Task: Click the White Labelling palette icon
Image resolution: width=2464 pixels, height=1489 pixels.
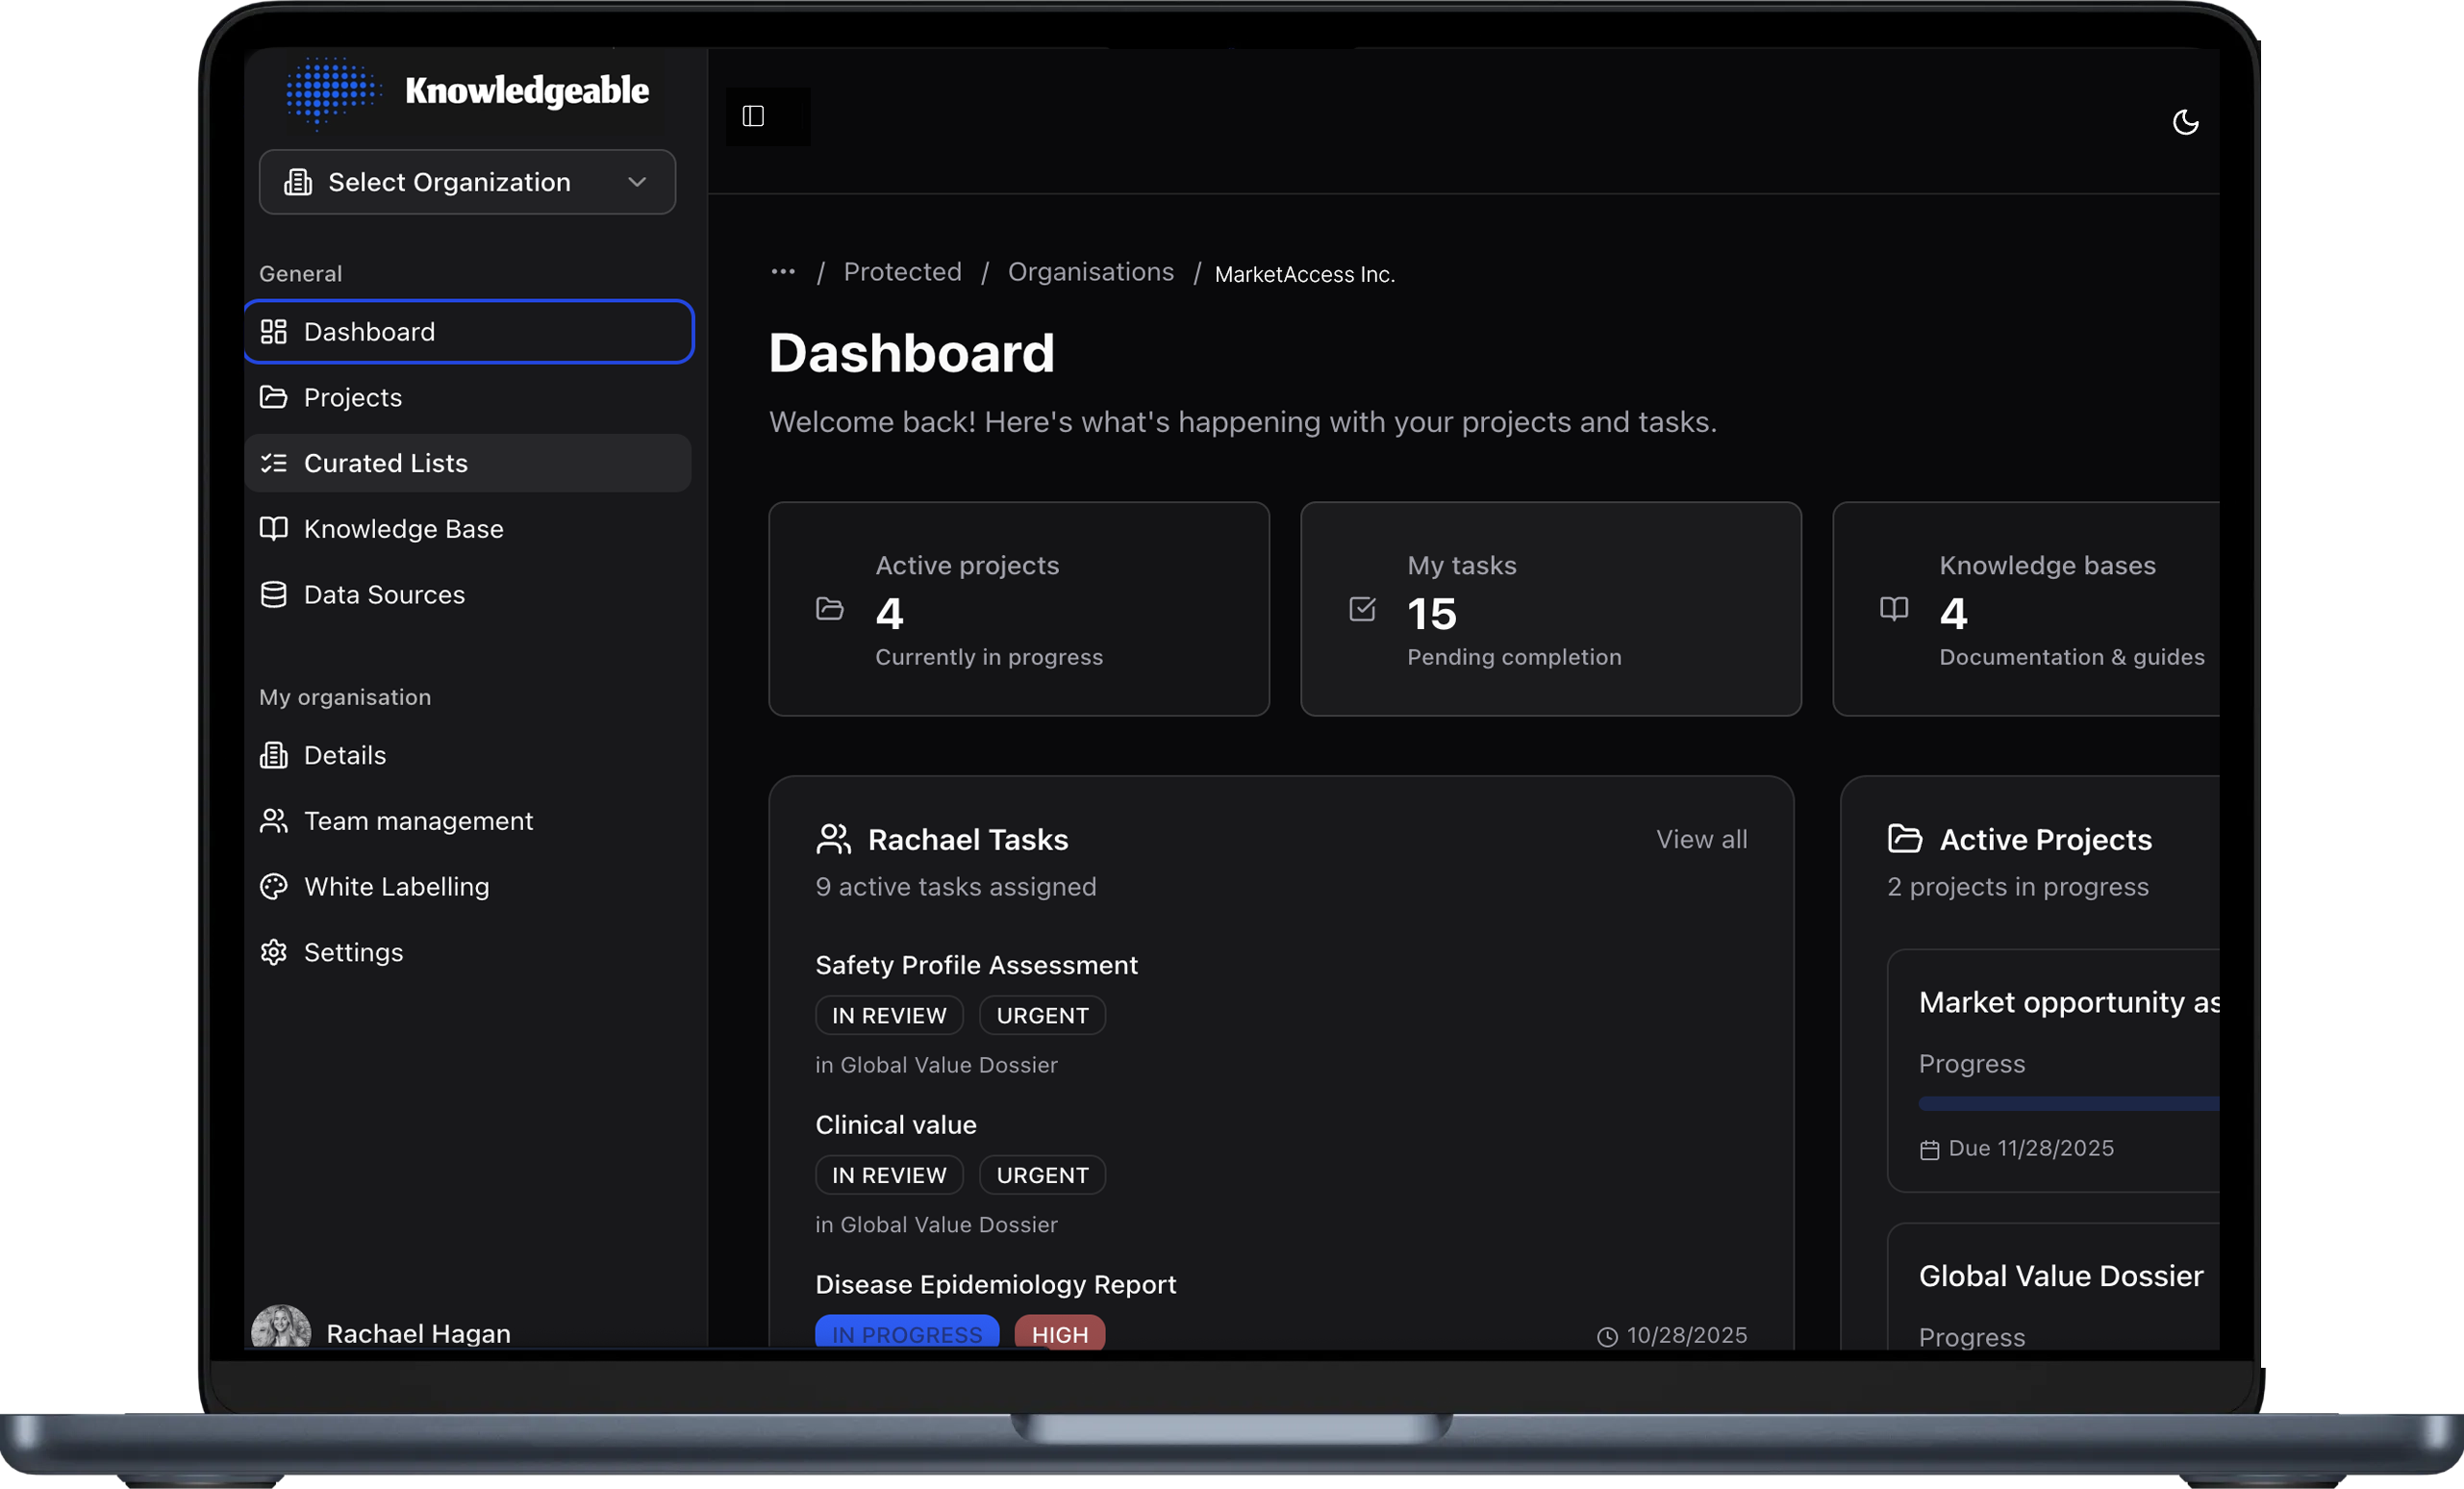Action: click(274, 887)
